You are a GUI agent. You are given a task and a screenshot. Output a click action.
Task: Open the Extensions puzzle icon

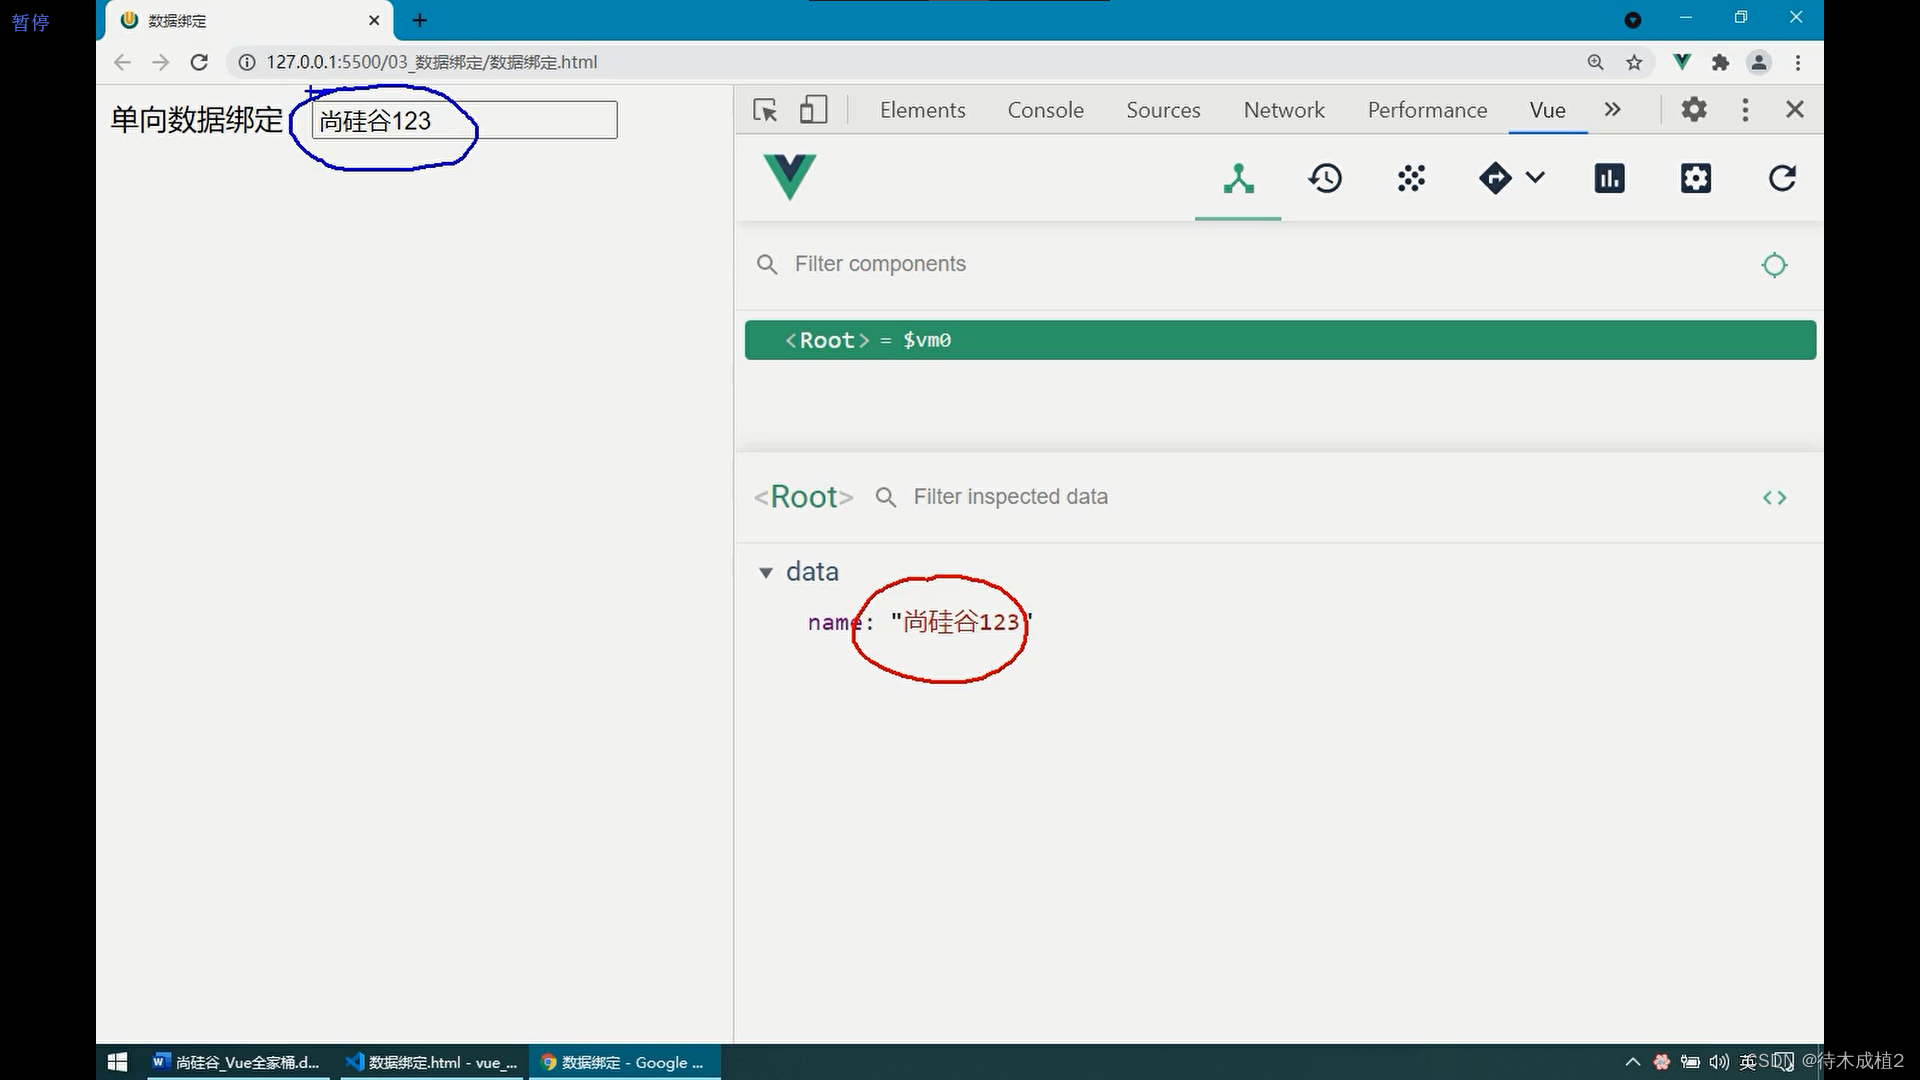tap(1720, 62)
